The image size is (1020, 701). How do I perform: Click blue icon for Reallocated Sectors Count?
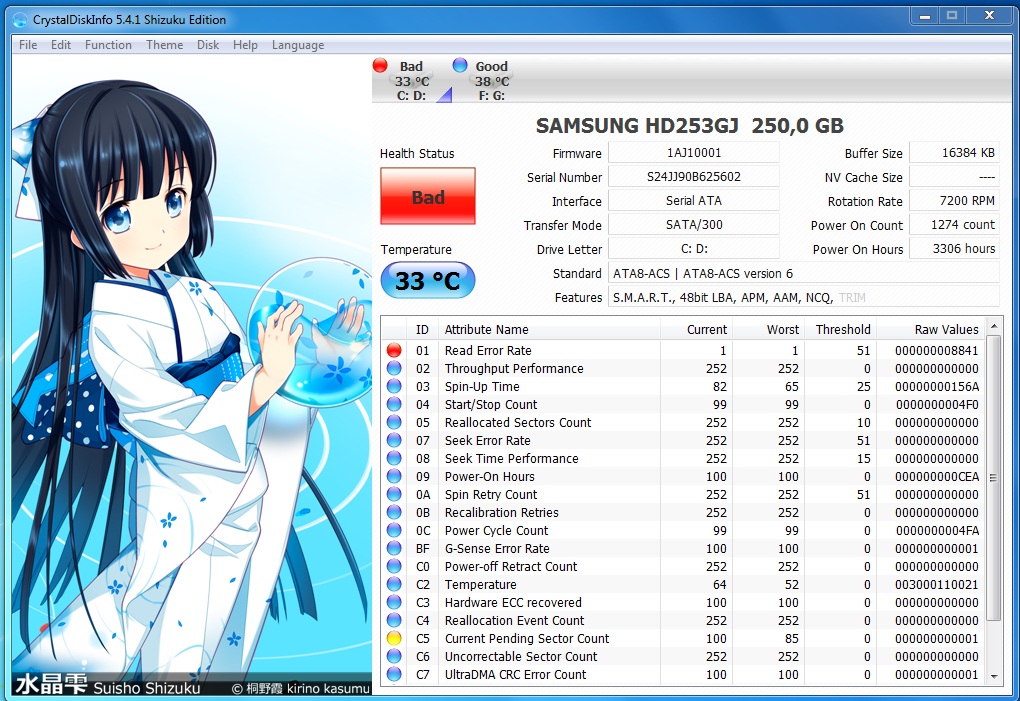click(x=394, y=423)
